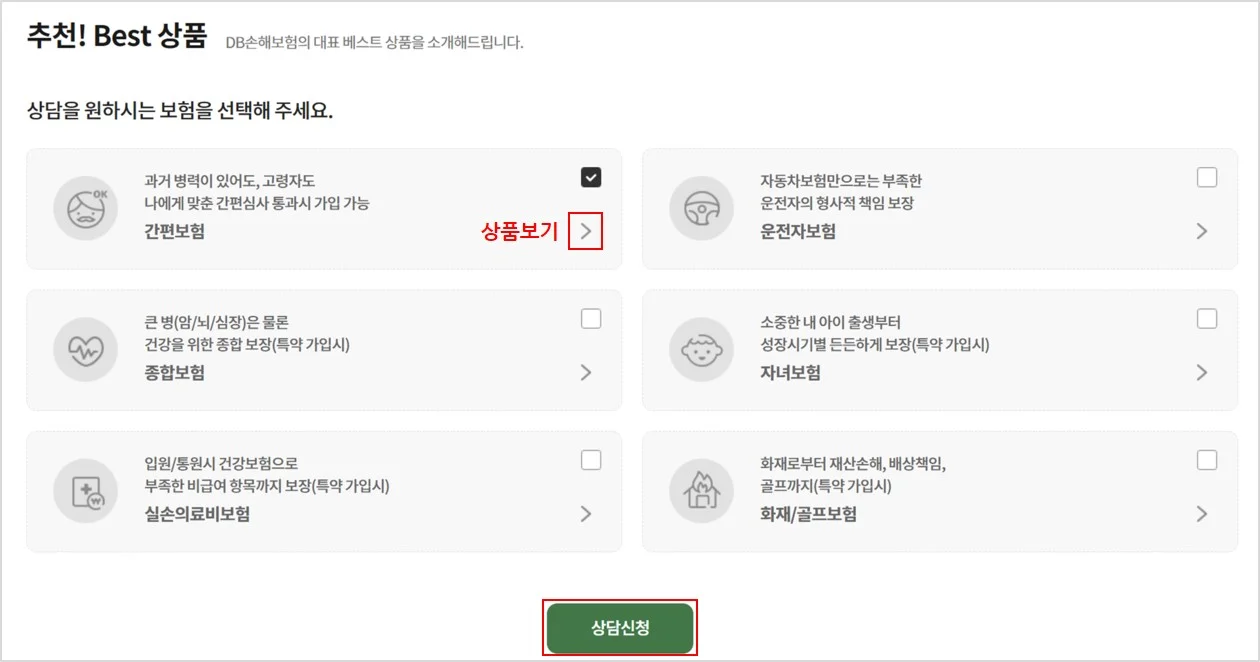This screenshot has height=662, width=1260.
Task: Open 화재/골프보험 details arrow
Action: (1203, 513)
